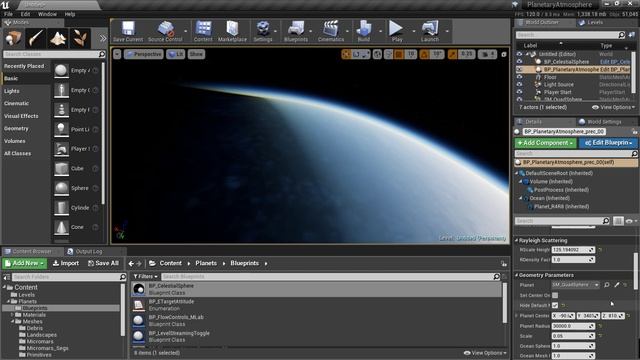Image resolution: width=640 pixels, height=360 pixels.
Task: Open Perspective view mode dropdown
Action: (144, 54)
